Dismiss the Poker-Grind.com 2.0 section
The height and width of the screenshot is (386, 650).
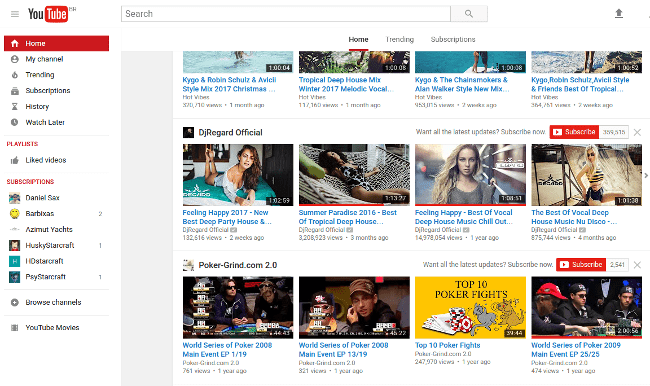point(638,265)
